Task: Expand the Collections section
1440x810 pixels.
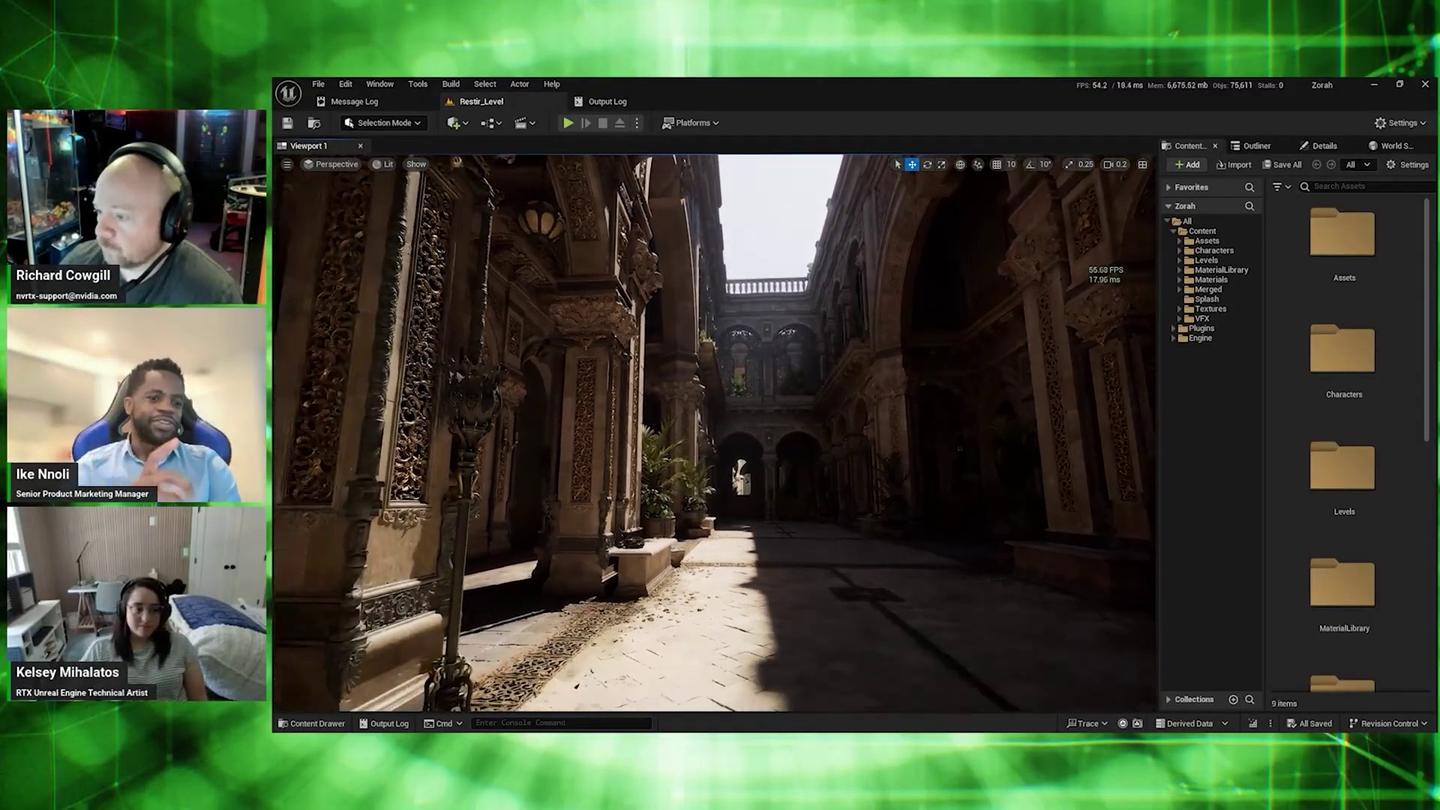Action: click(1168, 700)
